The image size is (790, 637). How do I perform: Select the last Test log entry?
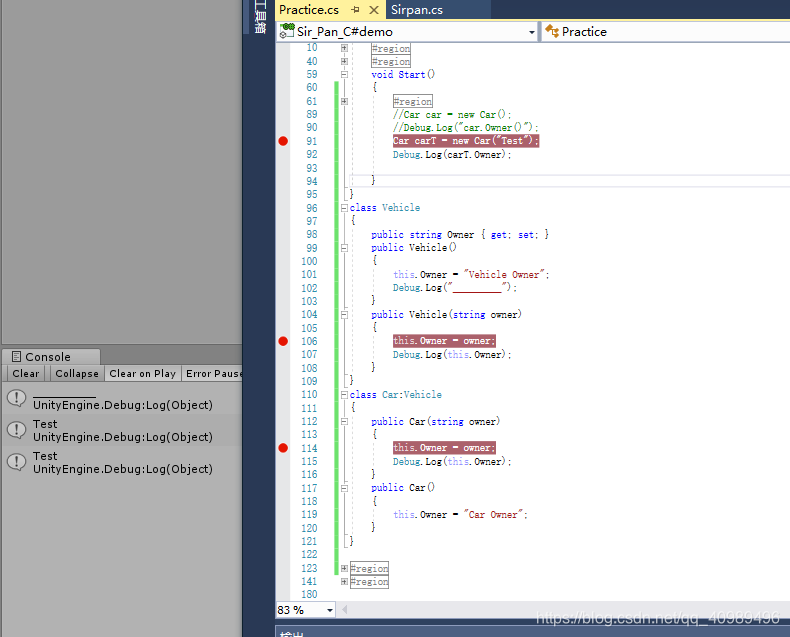coord(122,462)
